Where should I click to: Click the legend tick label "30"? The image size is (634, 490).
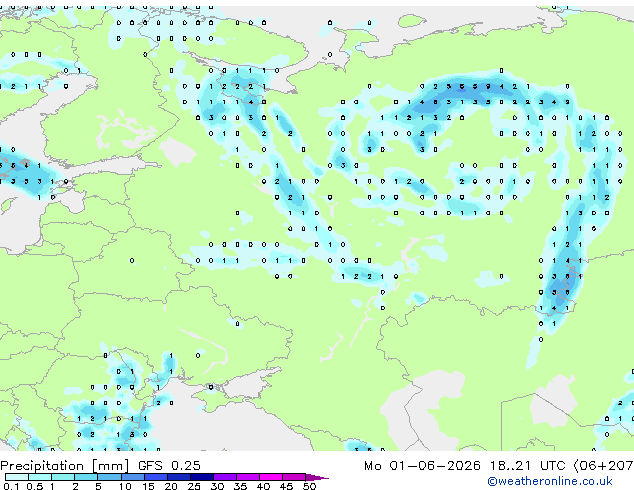(x=217, y=486)
